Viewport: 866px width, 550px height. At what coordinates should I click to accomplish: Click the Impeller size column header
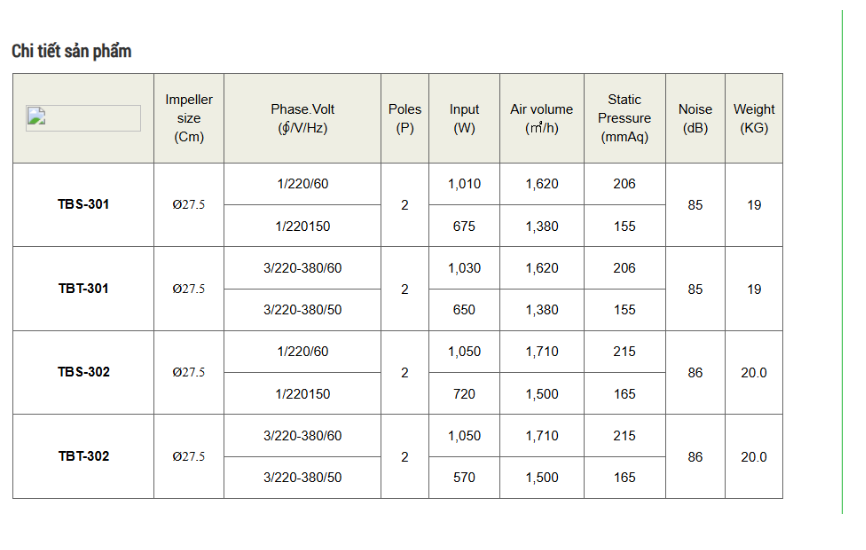tap(189, 118)
